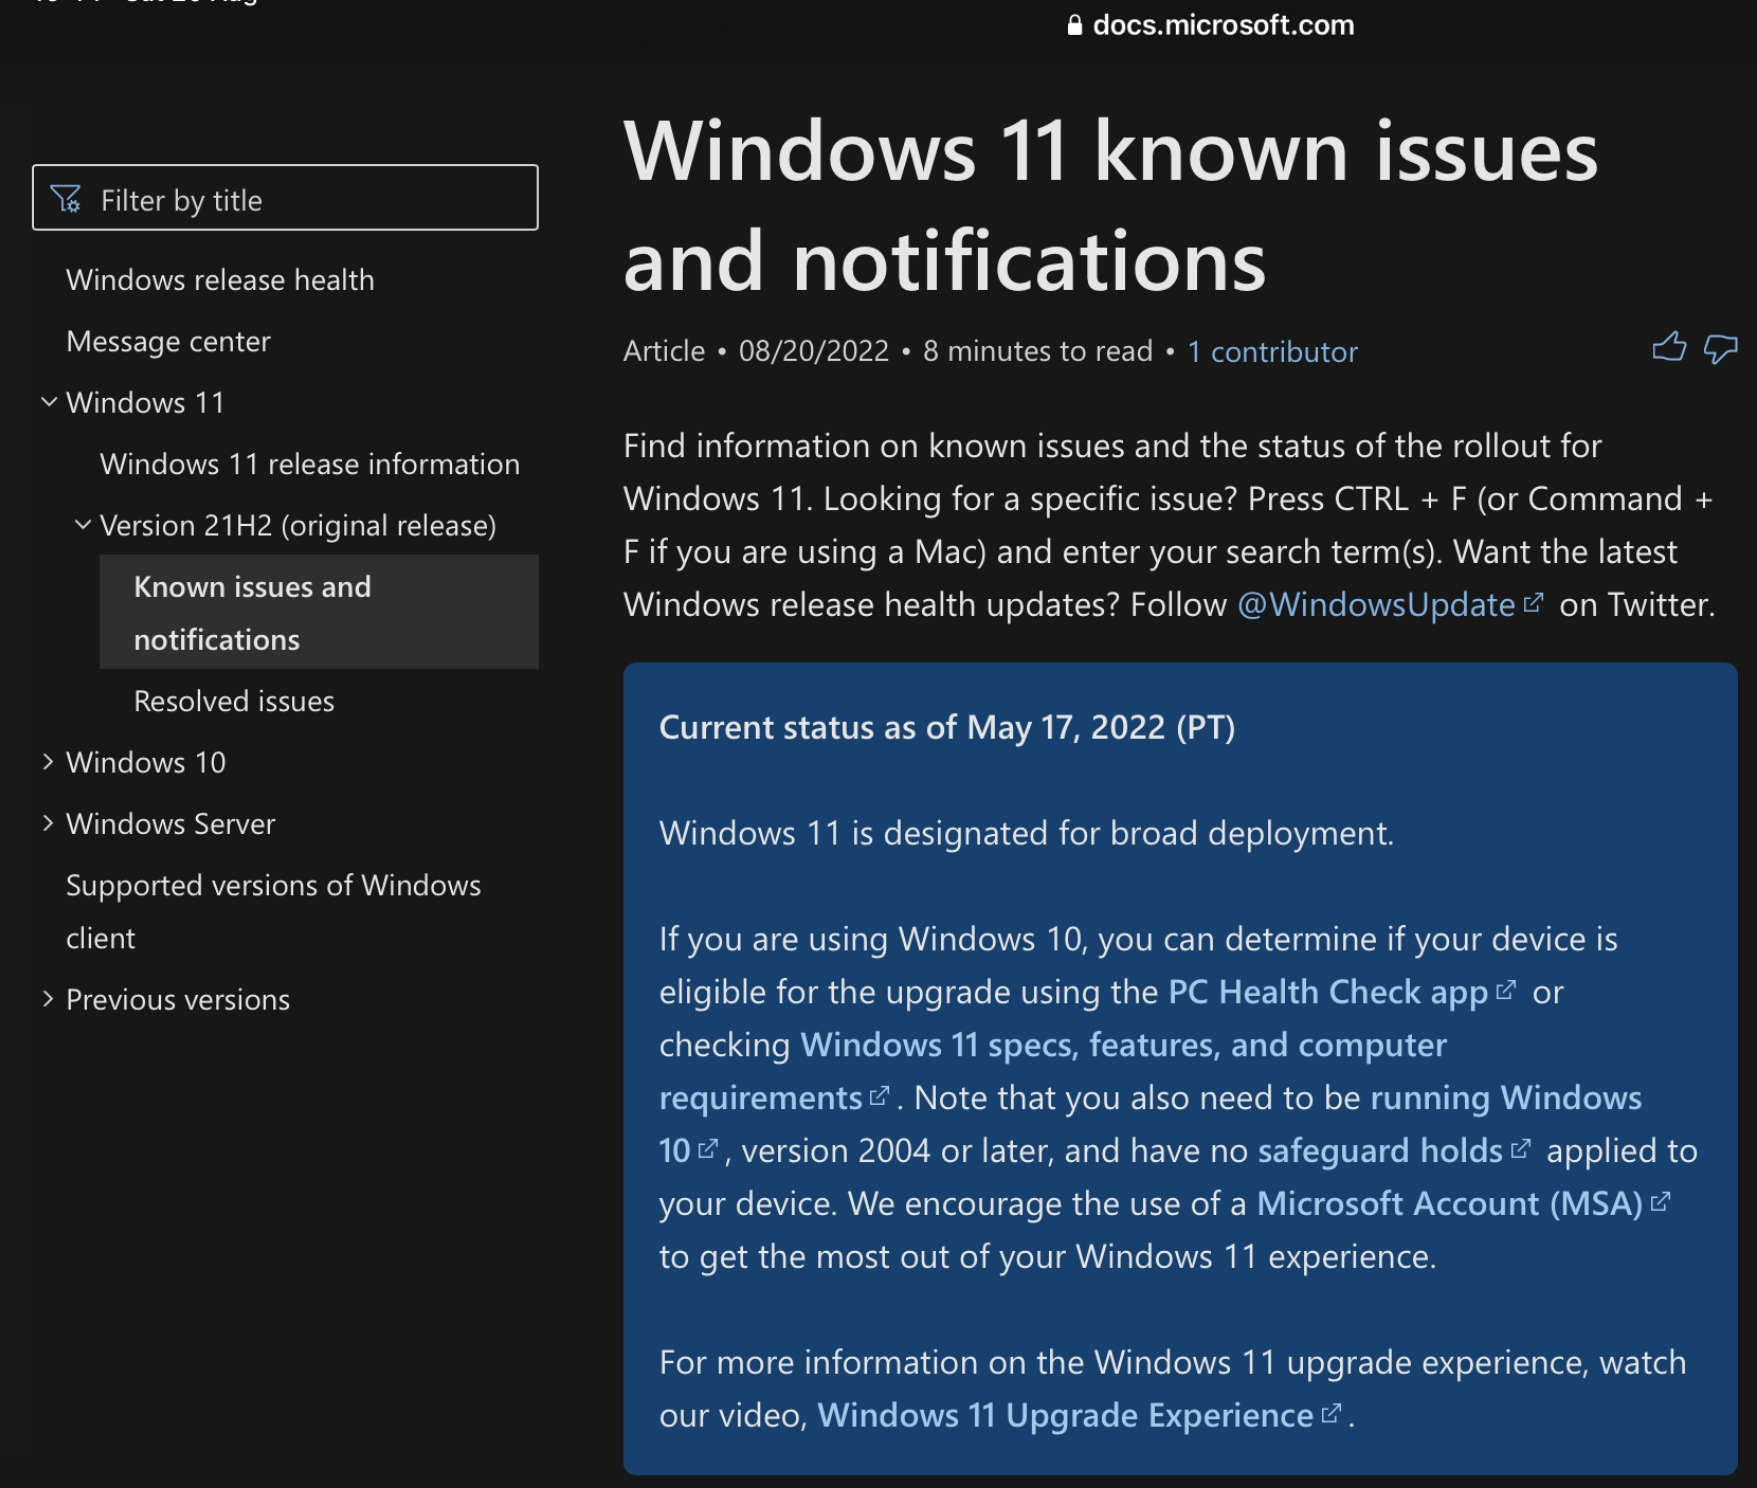
Task: Collapse Version 21H2 (original release) node
Action: 83,524
